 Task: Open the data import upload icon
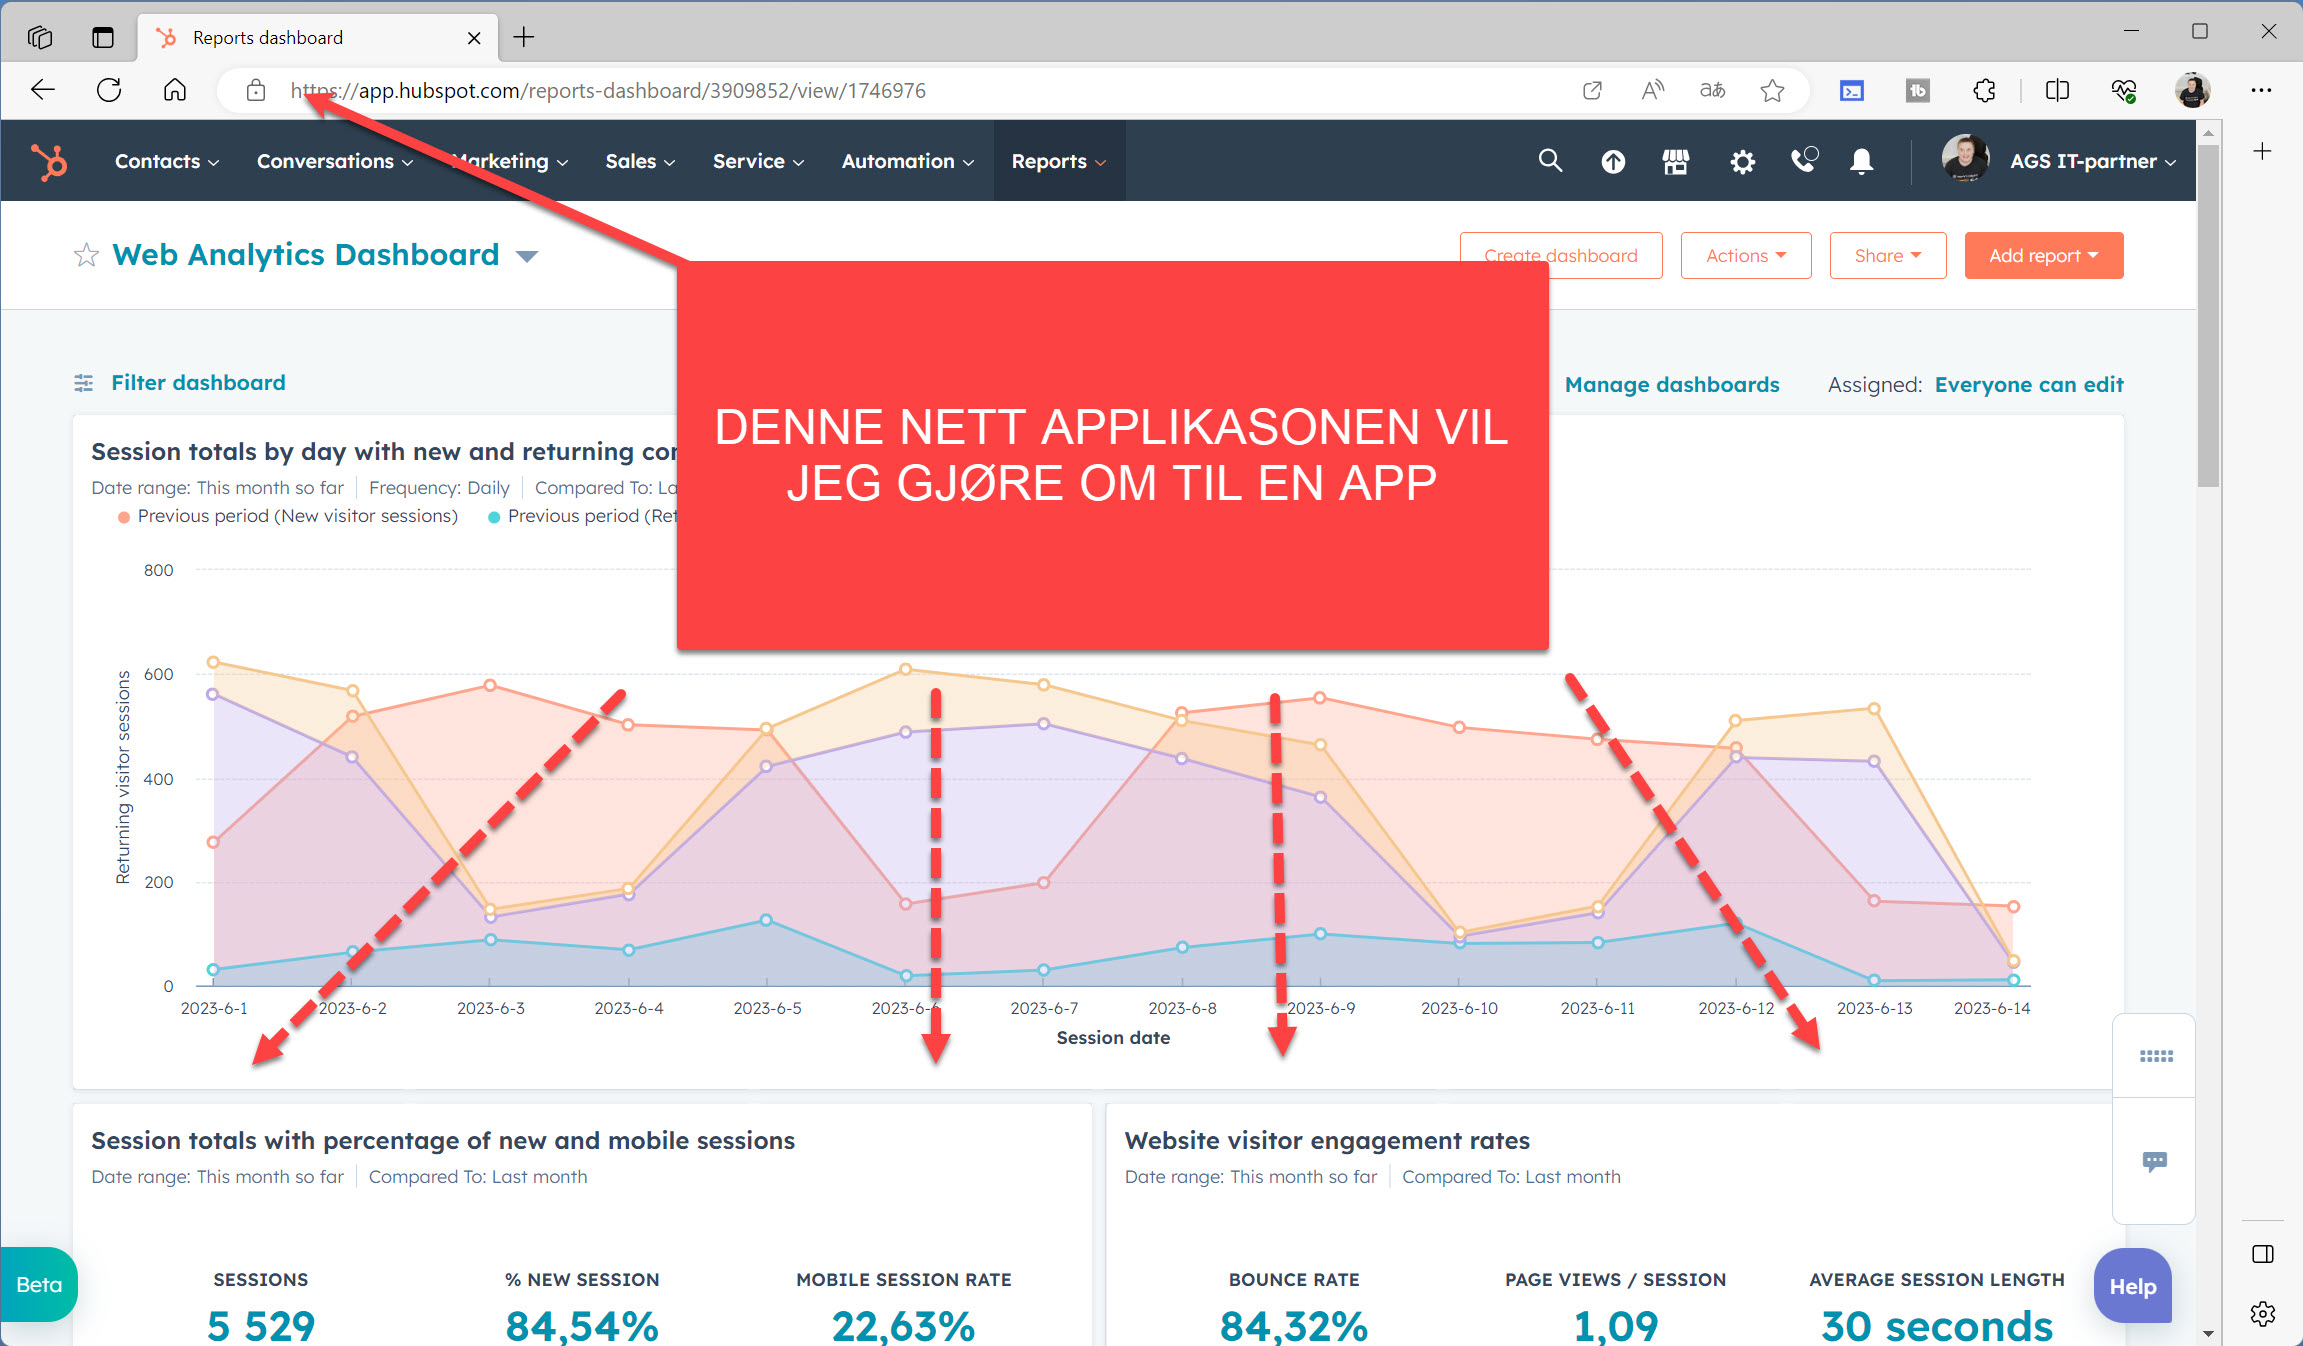[1613, 160]
